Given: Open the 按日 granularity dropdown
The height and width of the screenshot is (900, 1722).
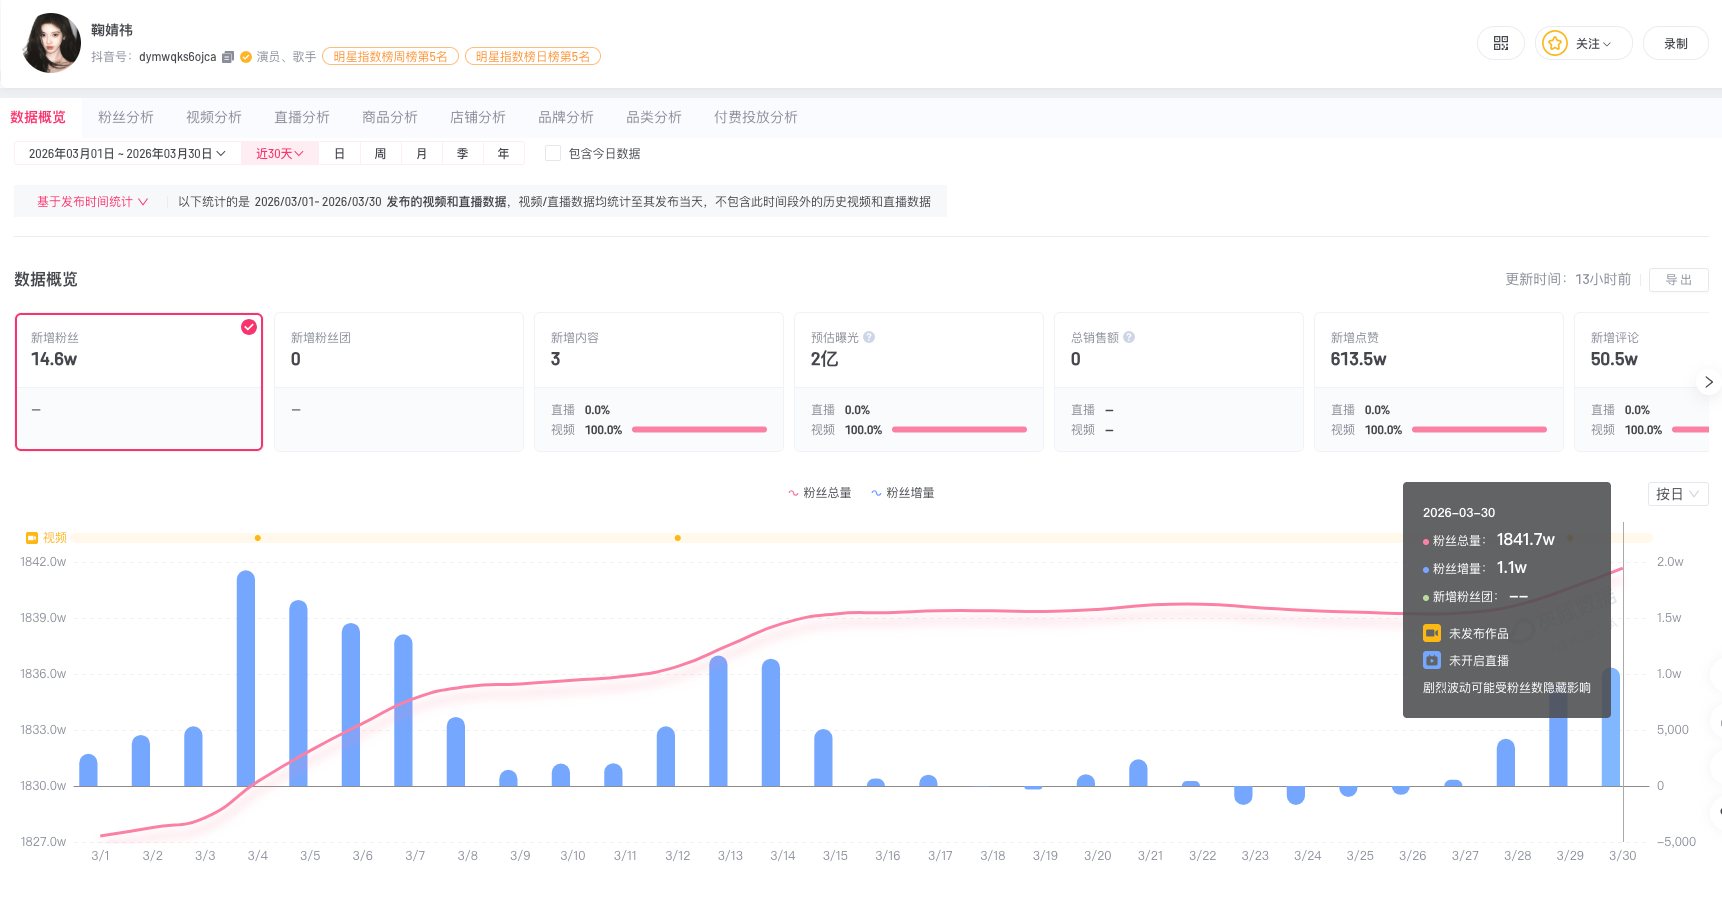Looking at the screenshot, I should [1678, 494].
